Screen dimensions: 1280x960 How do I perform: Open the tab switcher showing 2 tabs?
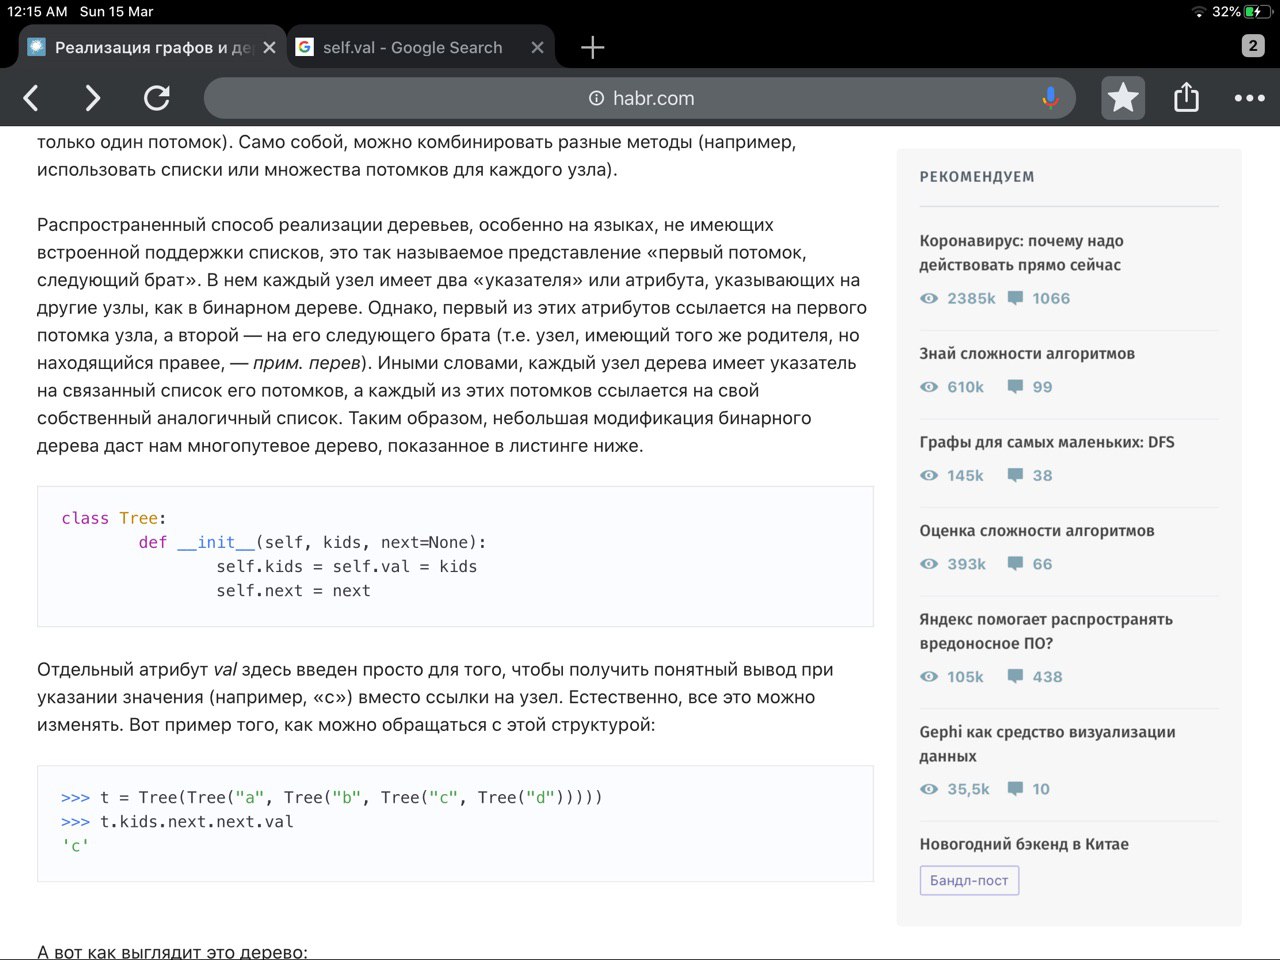click(1253, 45)
